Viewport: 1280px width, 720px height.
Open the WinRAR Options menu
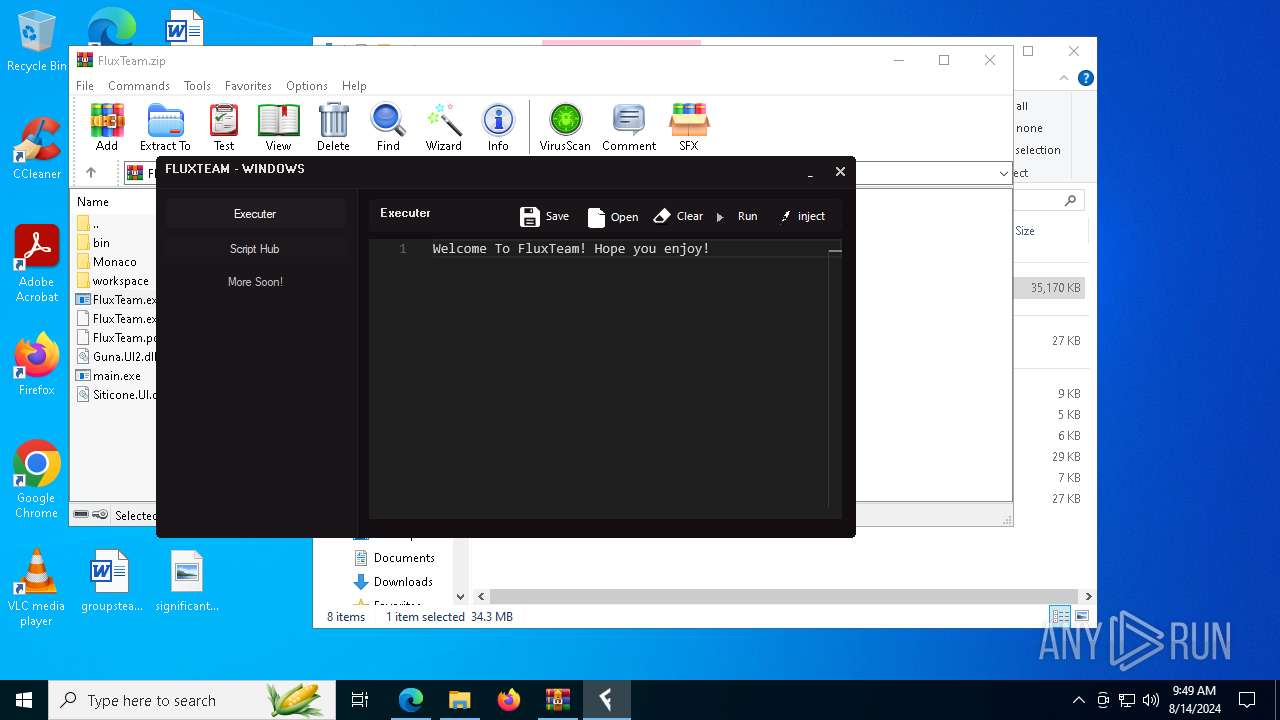[307, 86]
